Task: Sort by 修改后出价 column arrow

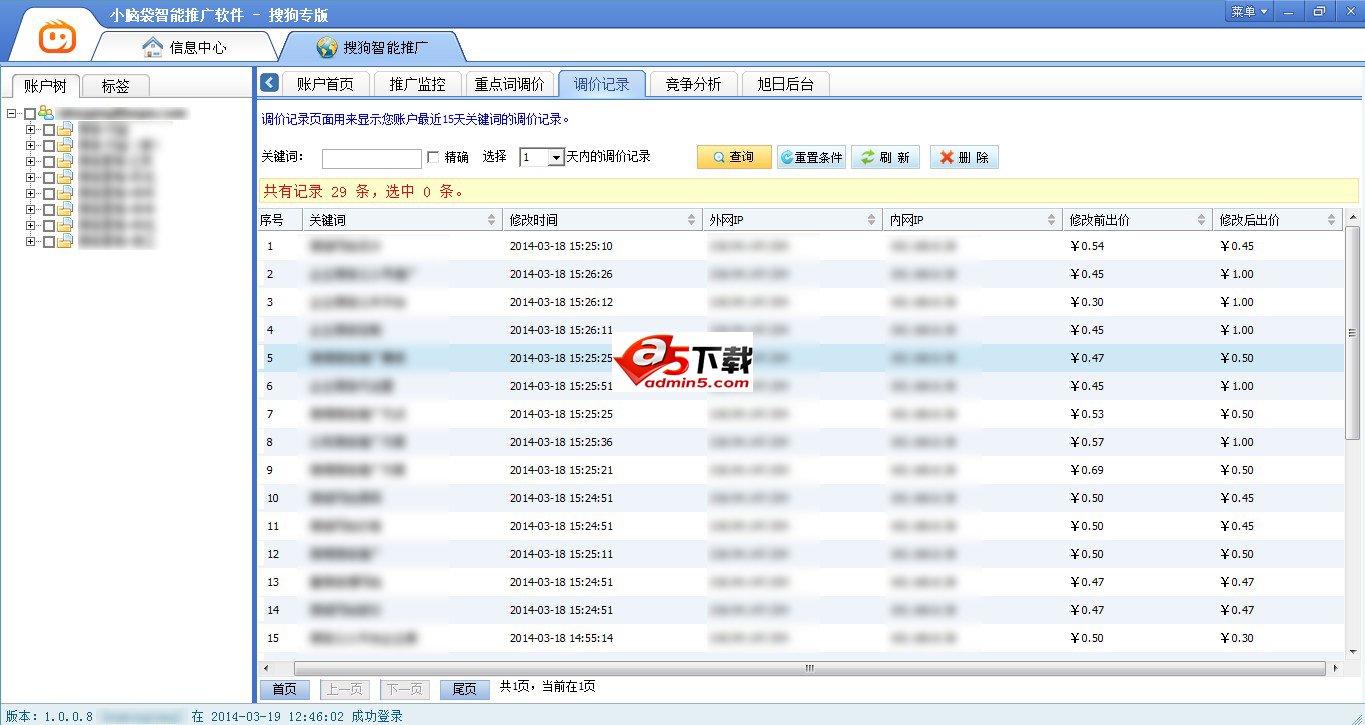Action: click(x=1332, y=220)
